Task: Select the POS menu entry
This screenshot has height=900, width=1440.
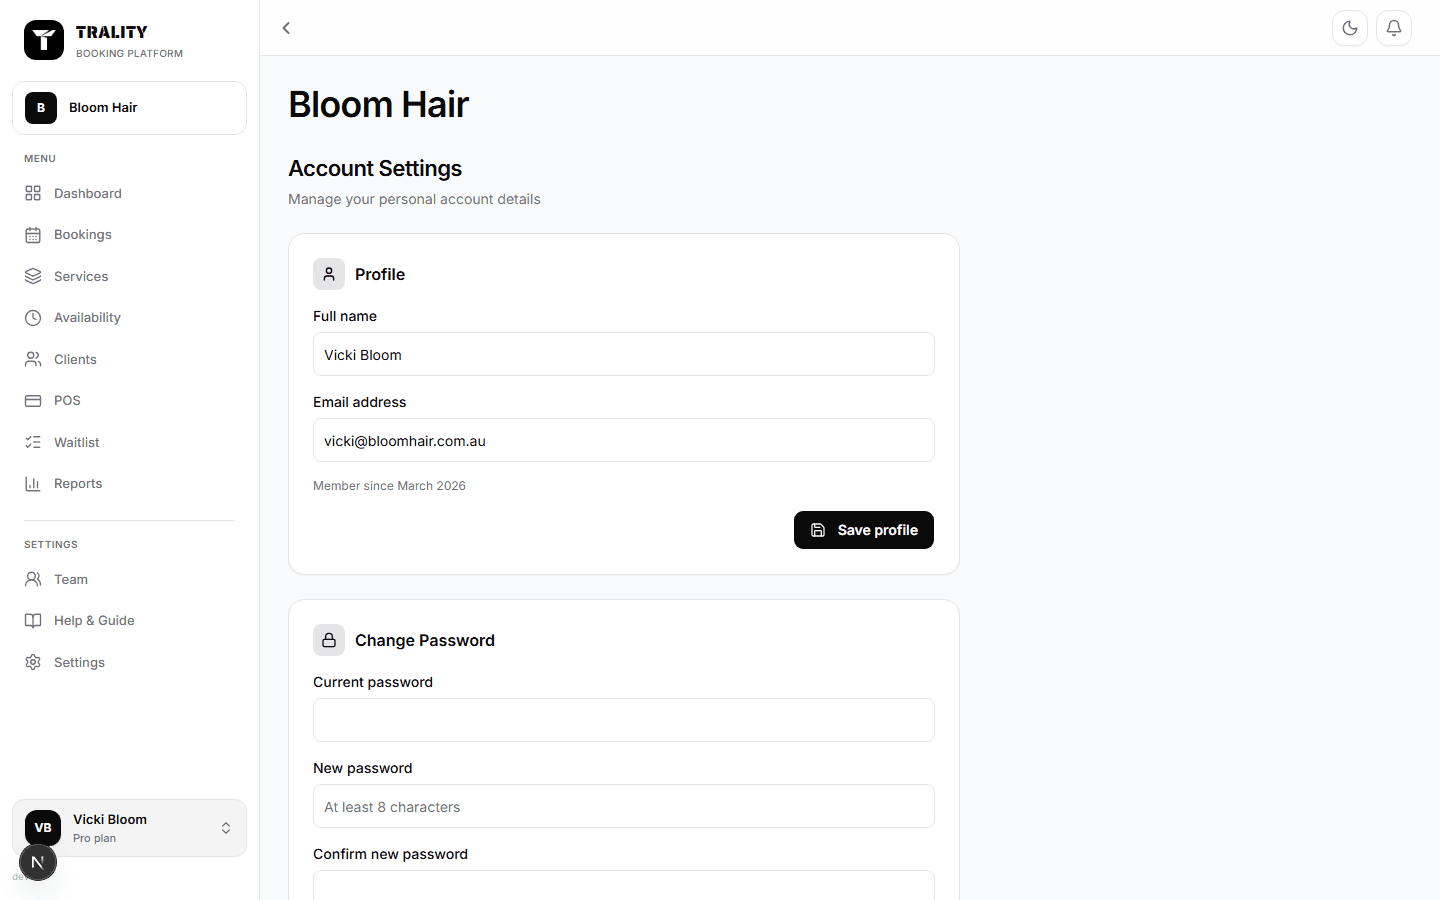Action: [129, 401]
